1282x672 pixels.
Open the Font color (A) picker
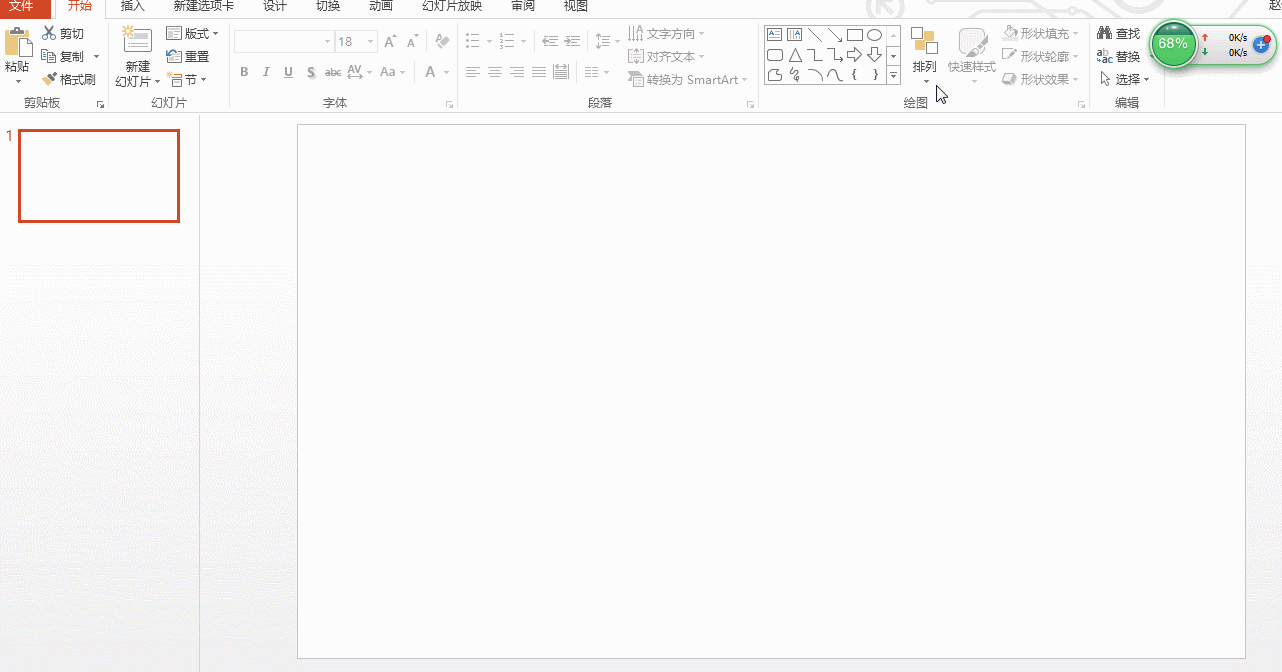pos(435,72)
